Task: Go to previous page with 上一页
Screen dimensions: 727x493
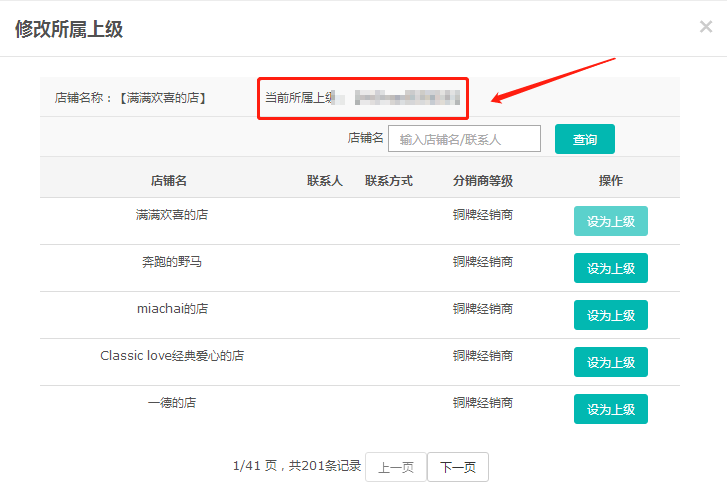Action: pyautogui.click(x=396, y=467)
